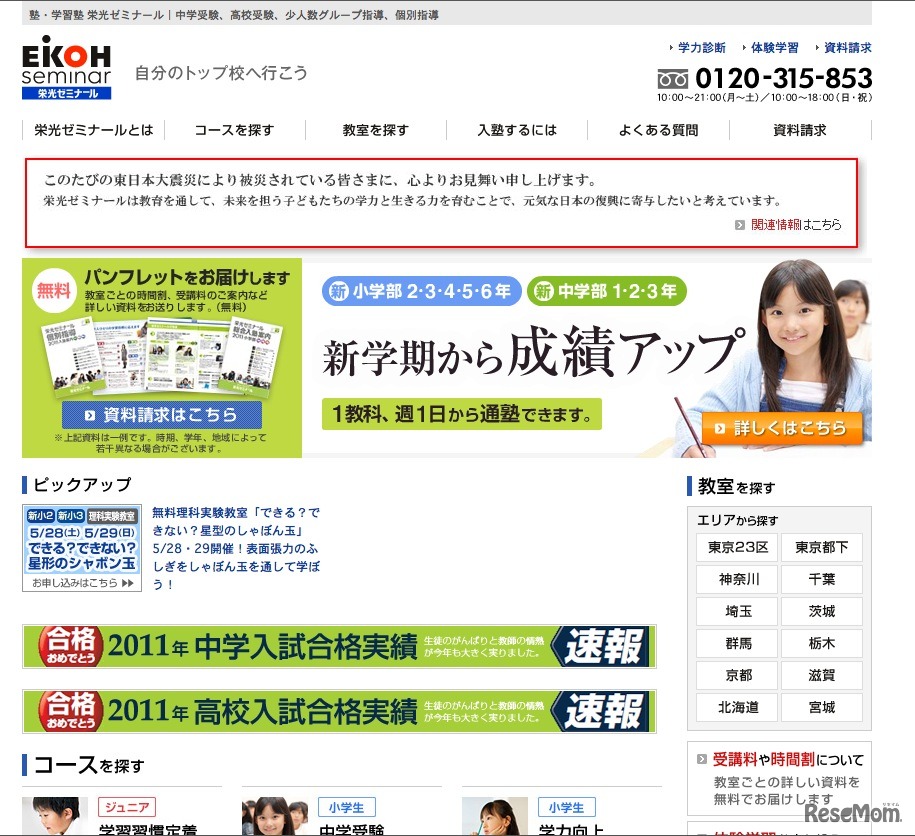The height and width of the screenshot is (836, 915).
Task: Click 速報 badge on 高校入試 banner
Action: point(601,711)
